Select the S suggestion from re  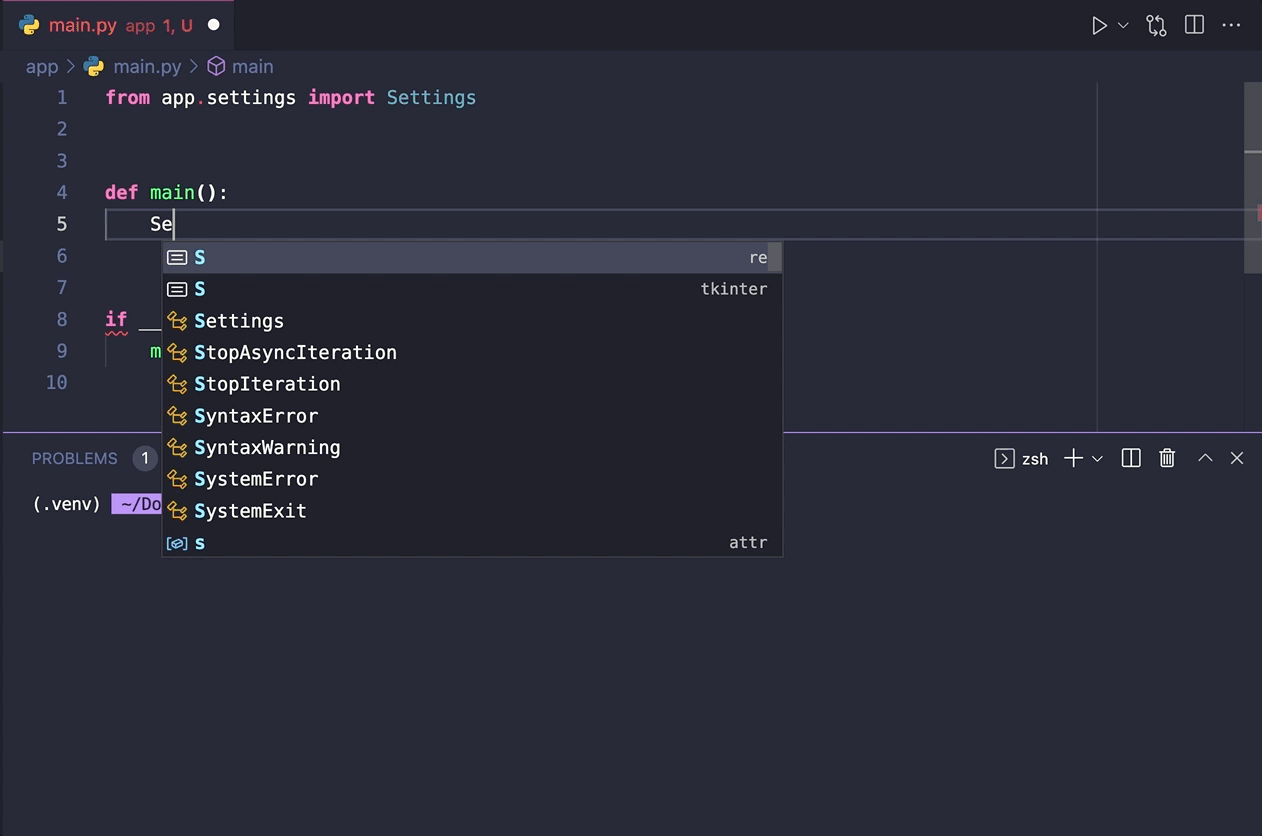pos(472,257)
